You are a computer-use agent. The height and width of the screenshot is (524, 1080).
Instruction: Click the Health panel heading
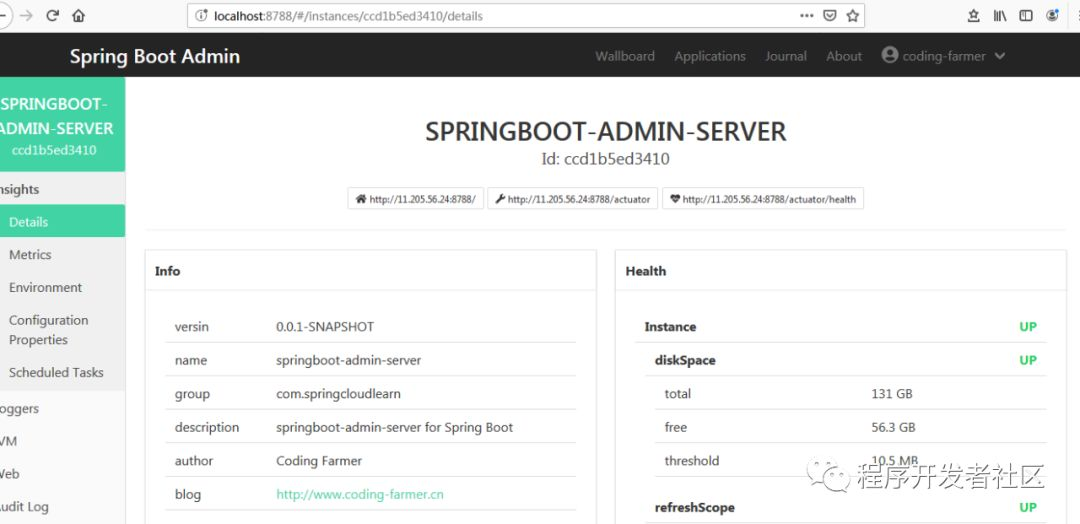click(645, 271)
